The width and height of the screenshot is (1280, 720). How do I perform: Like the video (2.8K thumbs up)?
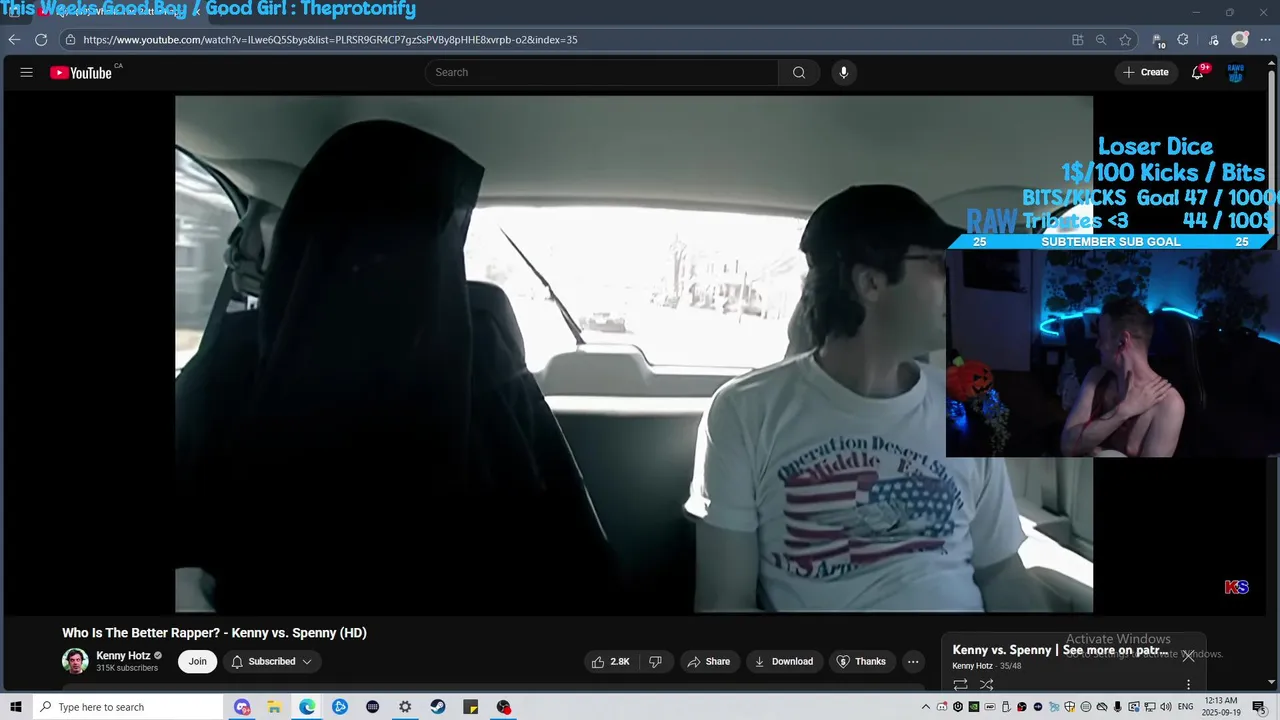click(x=611, y=661)
